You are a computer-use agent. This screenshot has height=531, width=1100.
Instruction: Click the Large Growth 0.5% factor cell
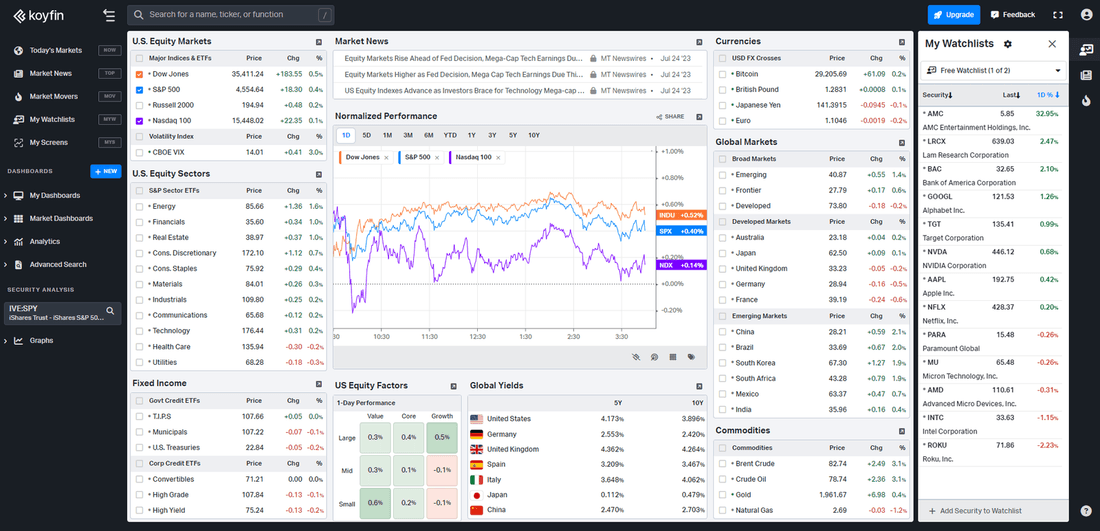tap(442, 437)
